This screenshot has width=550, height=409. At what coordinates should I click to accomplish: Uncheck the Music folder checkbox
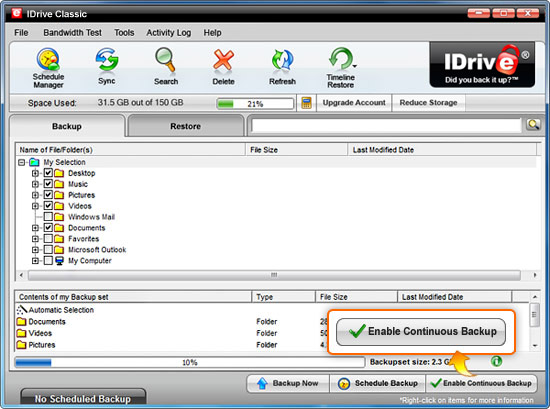tap(48, 184)
